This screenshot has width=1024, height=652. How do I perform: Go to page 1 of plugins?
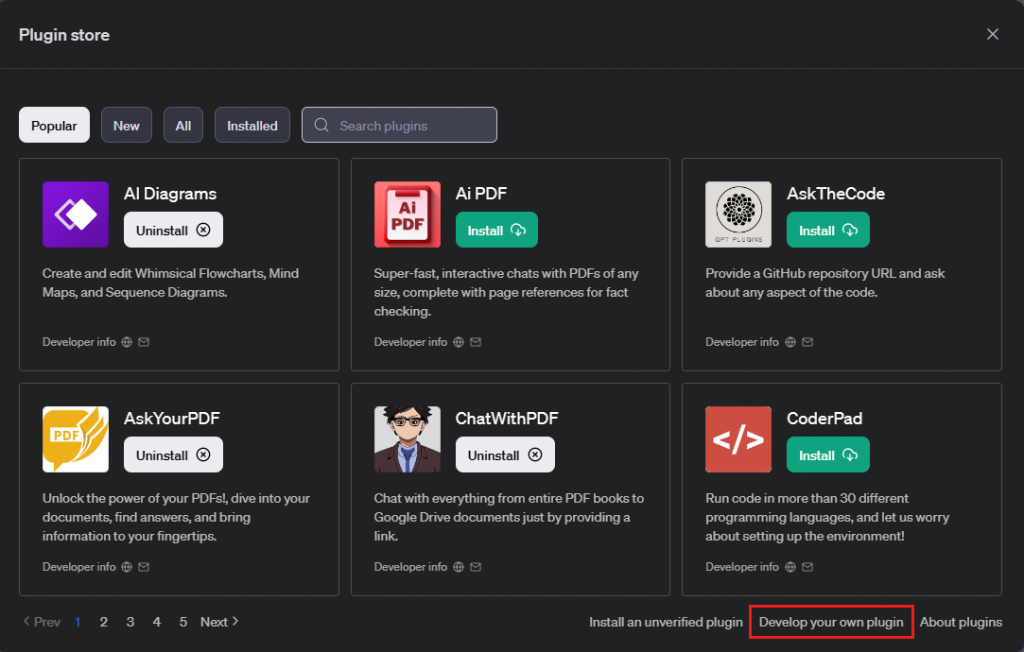click(x=78, y=622)
